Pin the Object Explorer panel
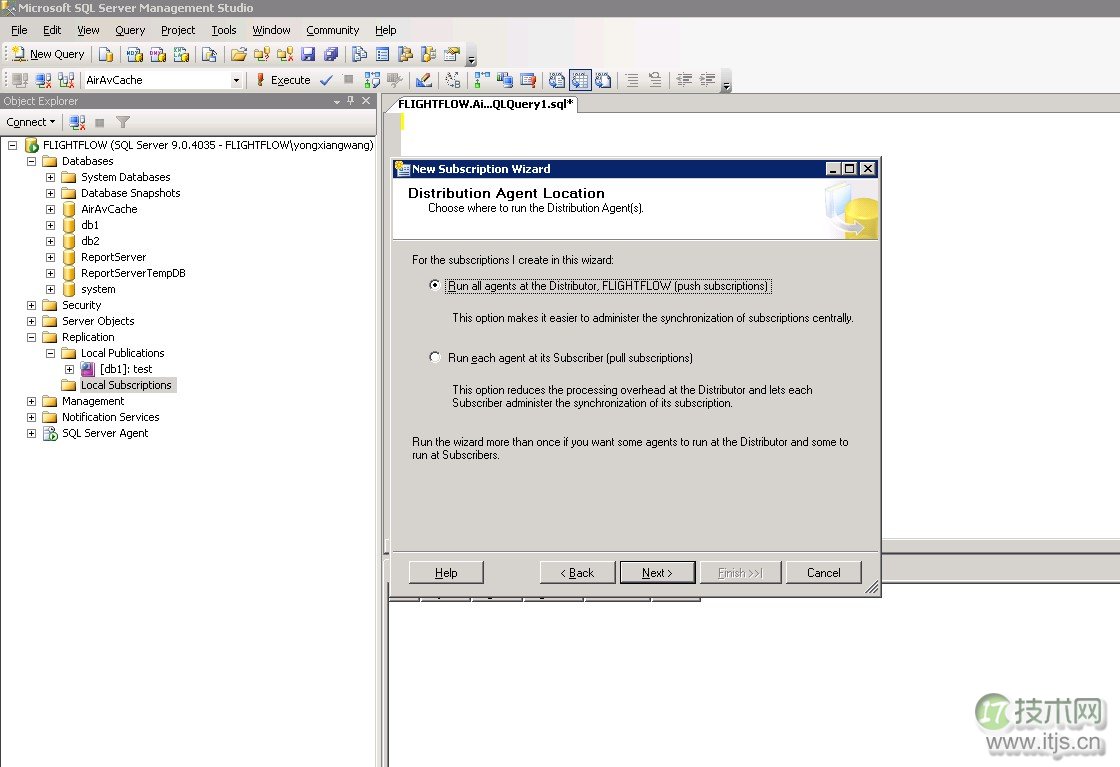 pyautogui.click(x=351, y=101)
